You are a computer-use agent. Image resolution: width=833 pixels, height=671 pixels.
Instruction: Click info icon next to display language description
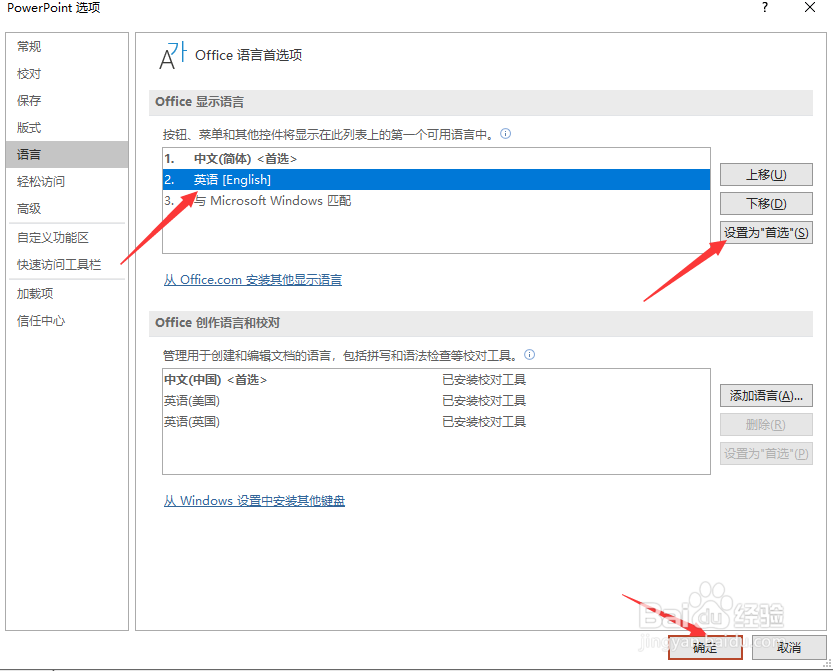(506, 134)
